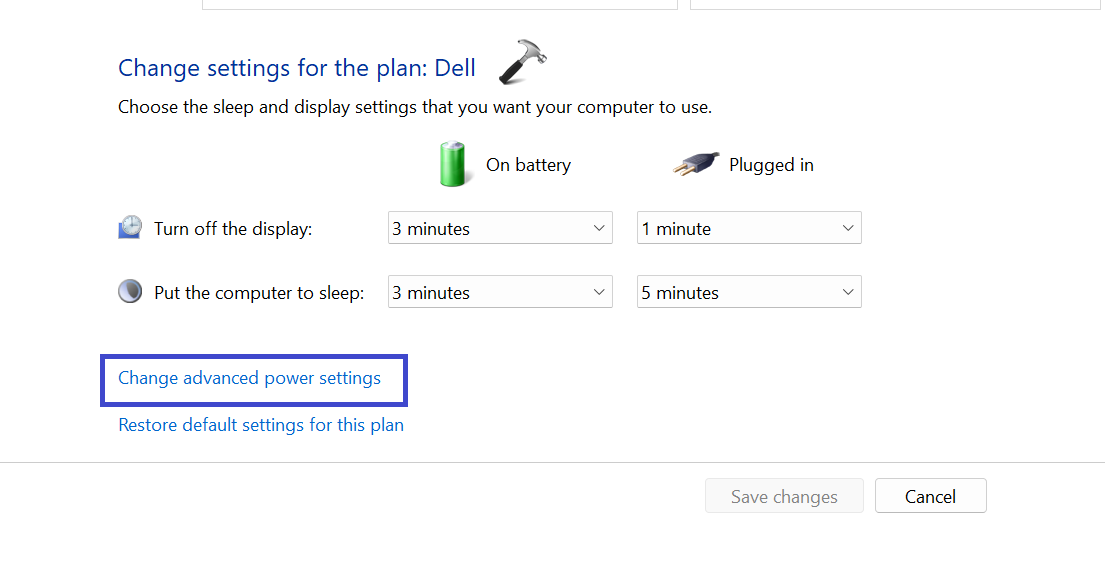Click the monitor icon beside Turn off the display

[x=130, y=228]
